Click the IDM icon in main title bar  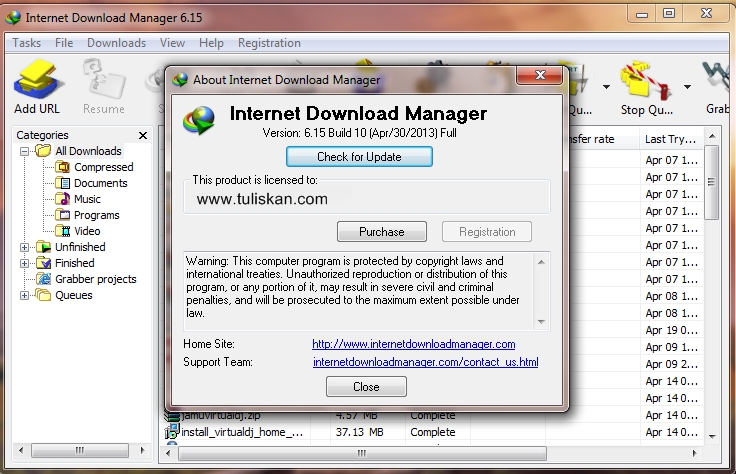click(13, 17)
